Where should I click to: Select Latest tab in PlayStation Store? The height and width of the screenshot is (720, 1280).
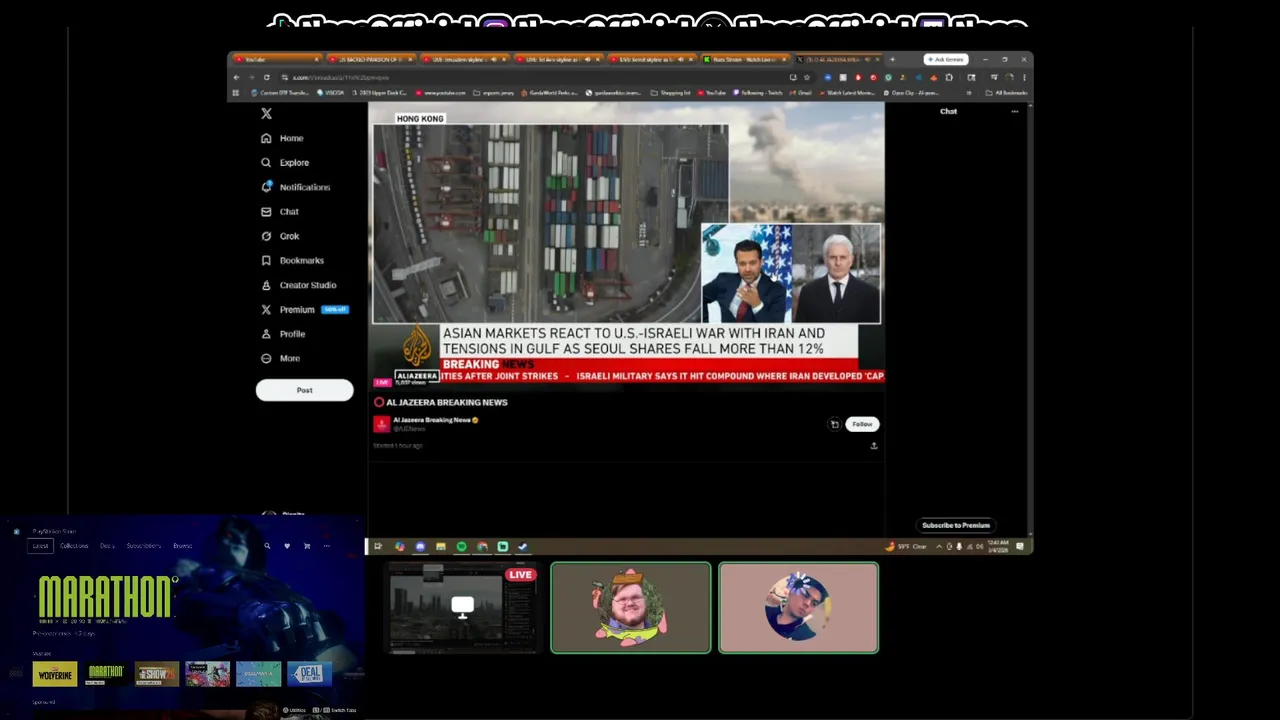pyautogui.click(x=41, y=546)
